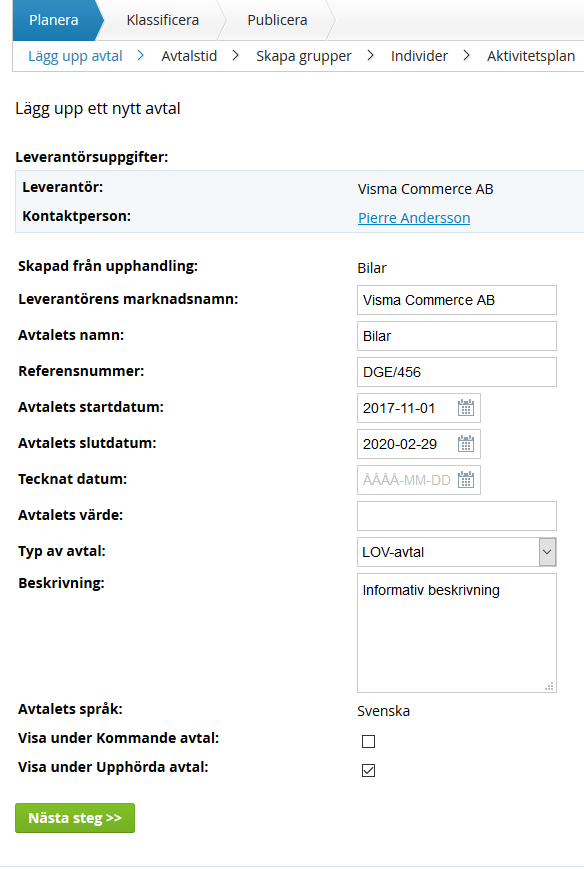Select the Planera tab
The image size is (584, 869).
(54, 20)
